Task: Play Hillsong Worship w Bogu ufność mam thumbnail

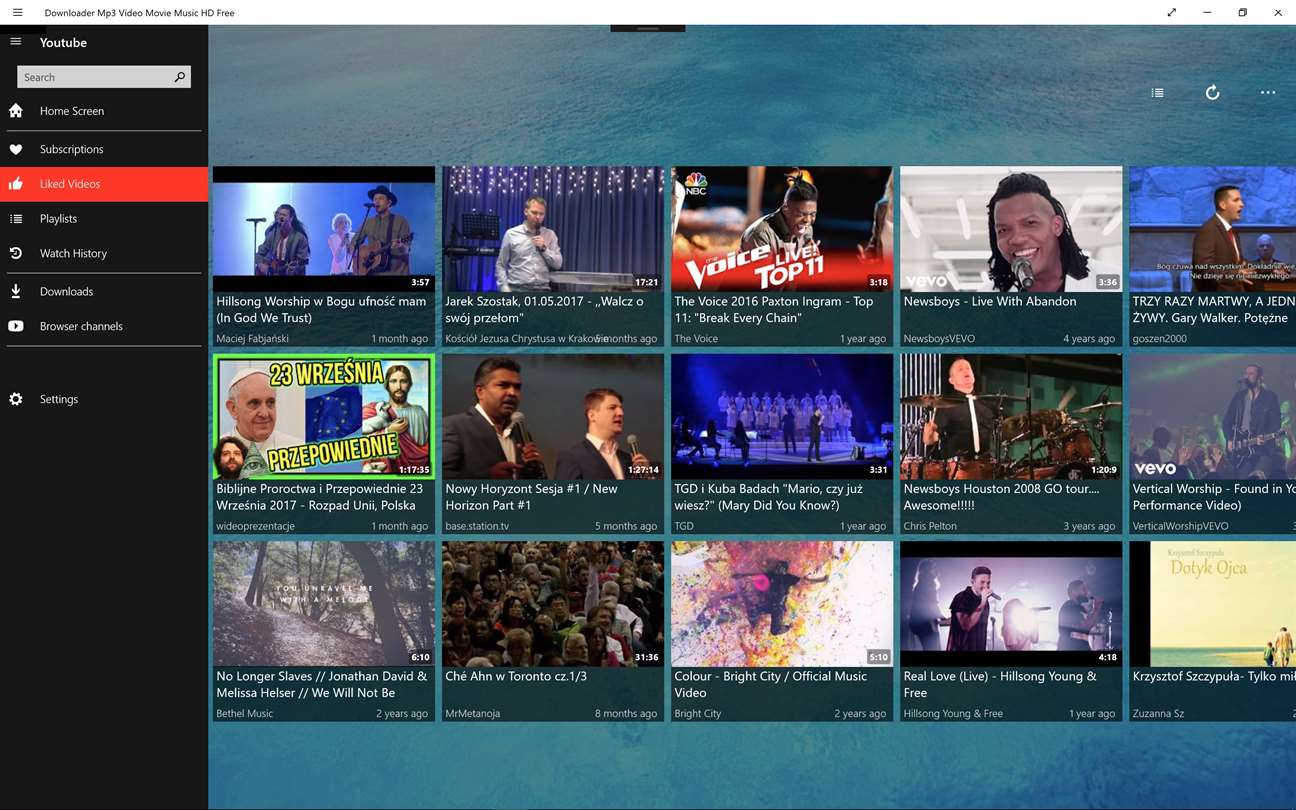Action: coord(323,229)
